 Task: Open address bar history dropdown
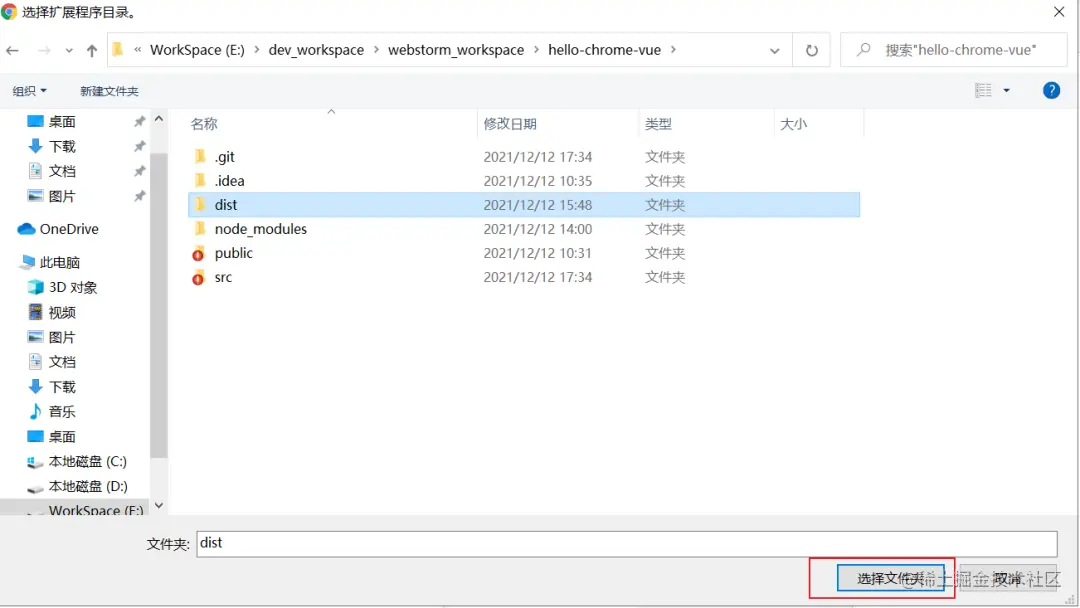click(x=775, y=51)
